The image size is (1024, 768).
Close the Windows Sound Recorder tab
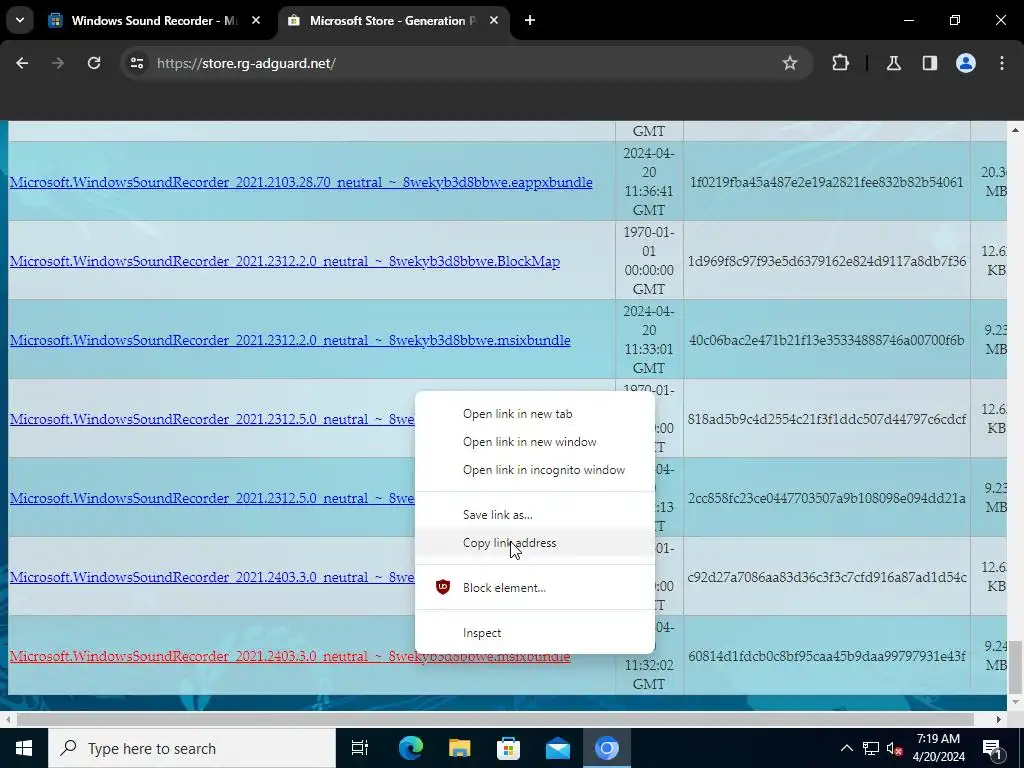coord(256,20)
